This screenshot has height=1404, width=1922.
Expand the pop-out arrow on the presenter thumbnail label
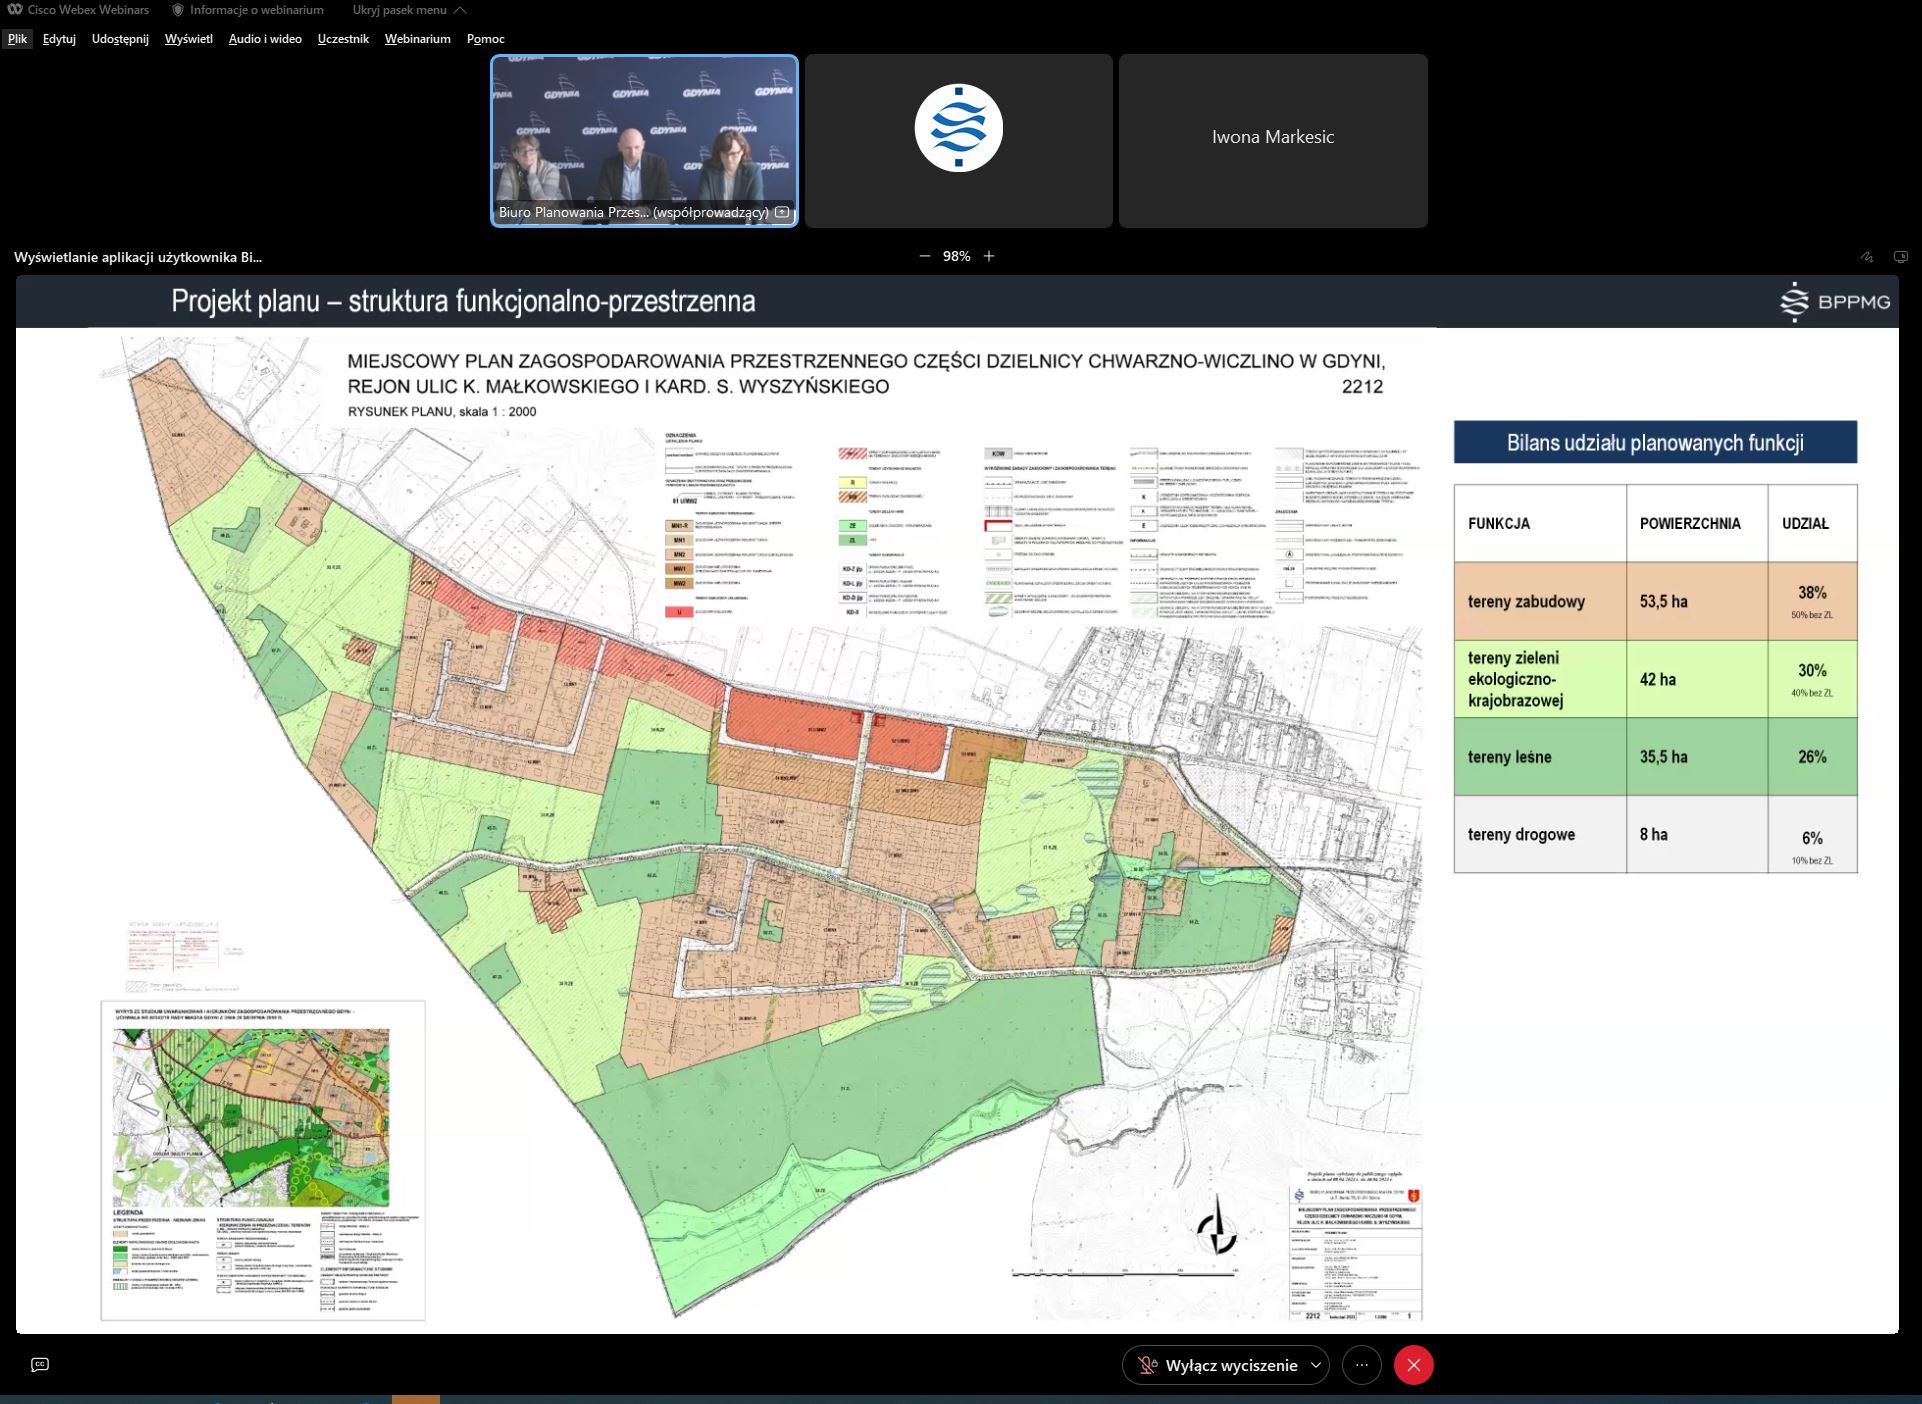782,213
